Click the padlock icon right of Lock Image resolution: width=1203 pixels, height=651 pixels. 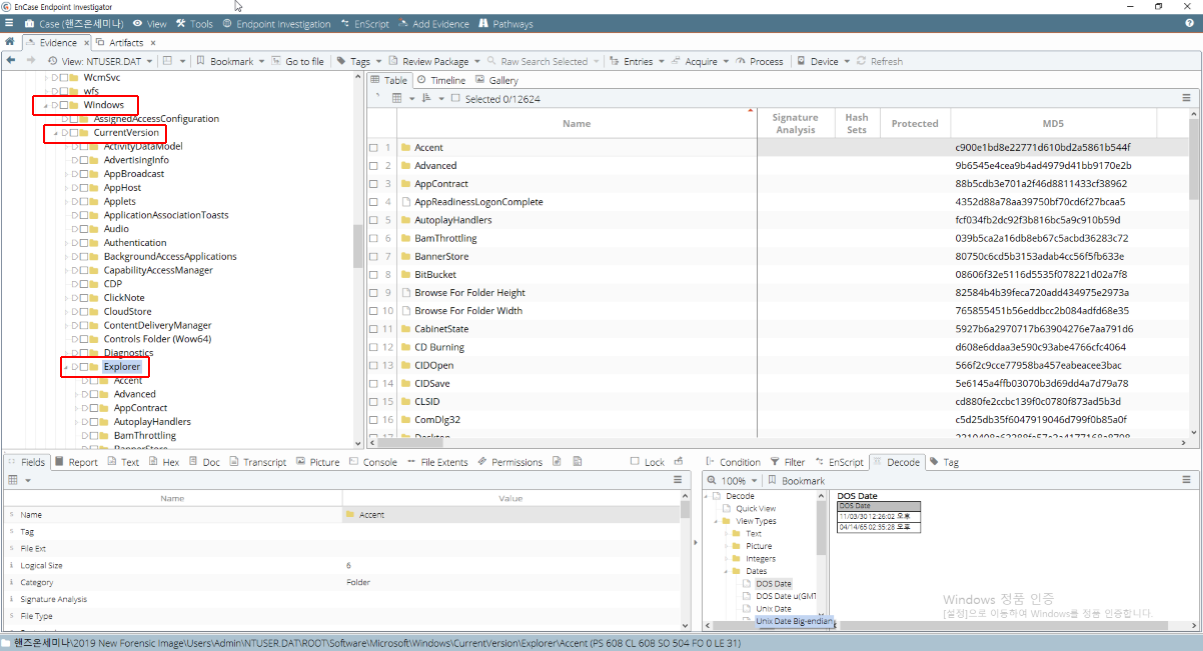point(680,462)
